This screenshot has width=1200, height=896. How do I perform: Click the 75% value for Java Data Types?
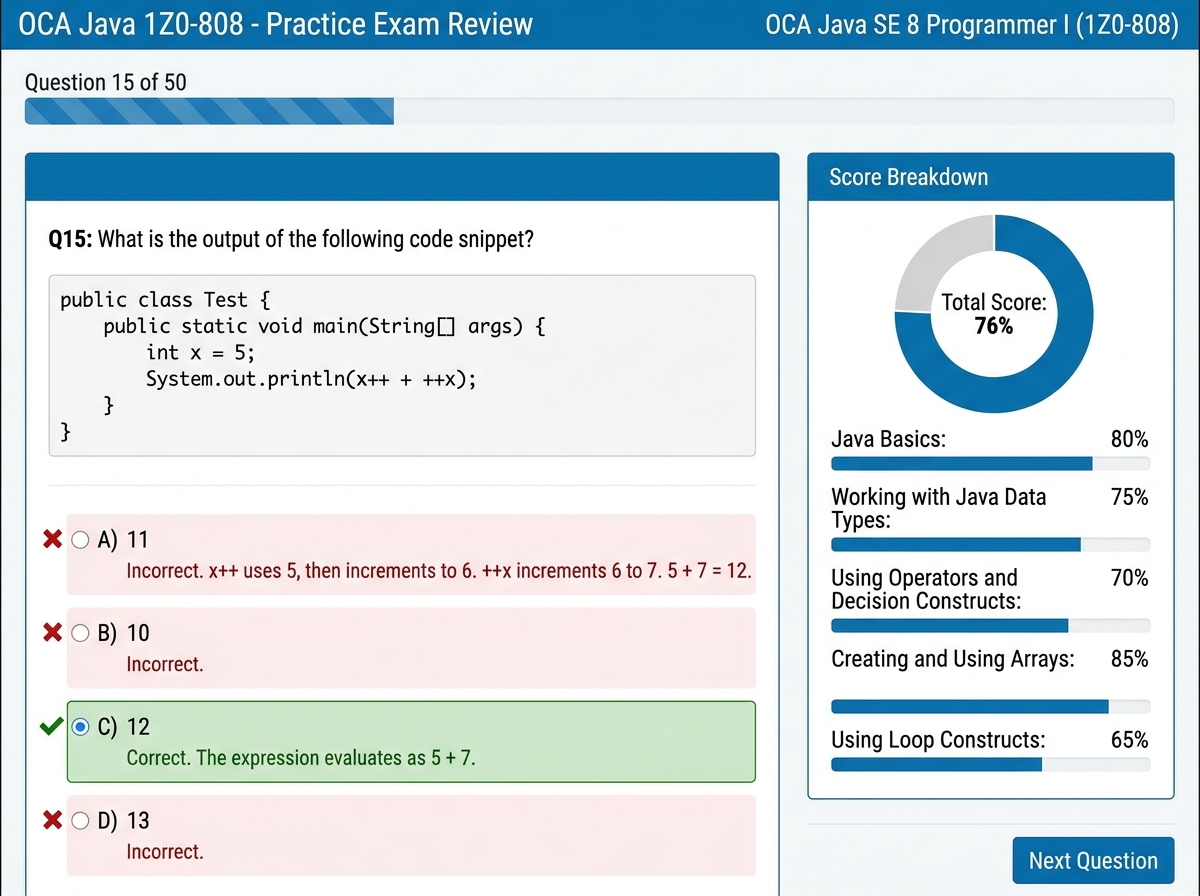click(x=1129, y=497)
